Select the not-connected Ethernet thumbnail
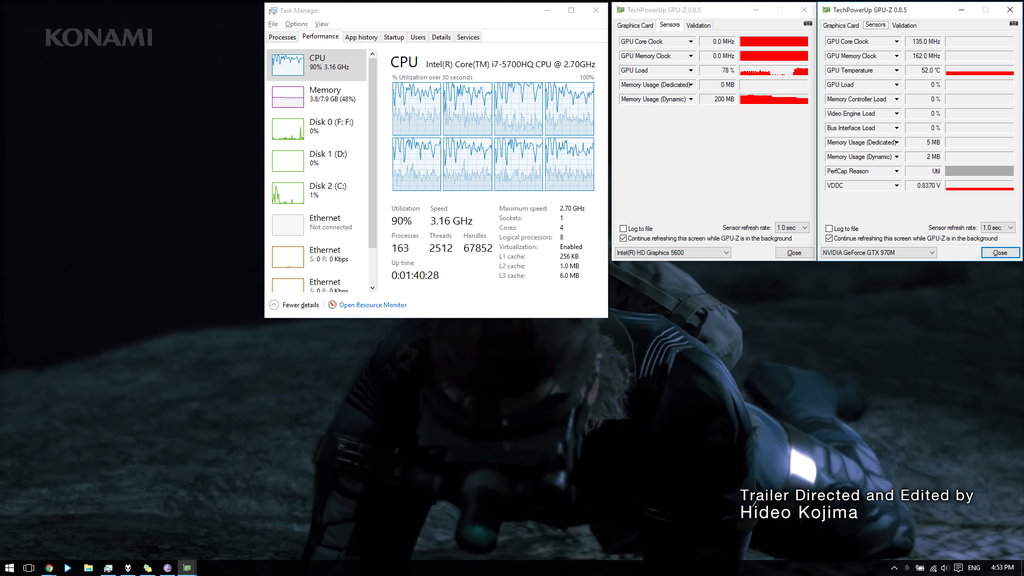1024x576 pixels. click(287, 224)
